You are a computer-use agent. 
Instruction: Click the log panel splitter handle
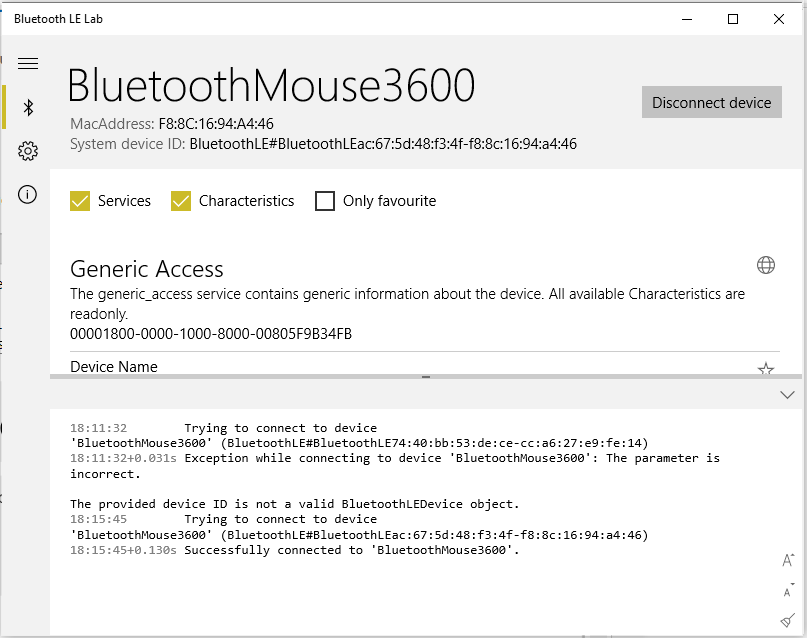click(426, 377)
